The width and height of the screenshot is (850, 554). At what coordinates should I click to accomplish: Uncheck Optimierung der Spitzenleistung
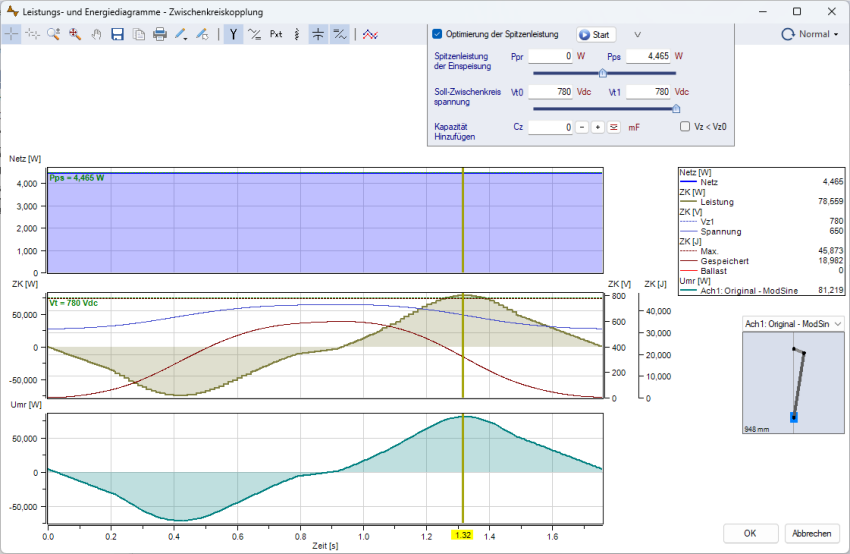(437, 34)
